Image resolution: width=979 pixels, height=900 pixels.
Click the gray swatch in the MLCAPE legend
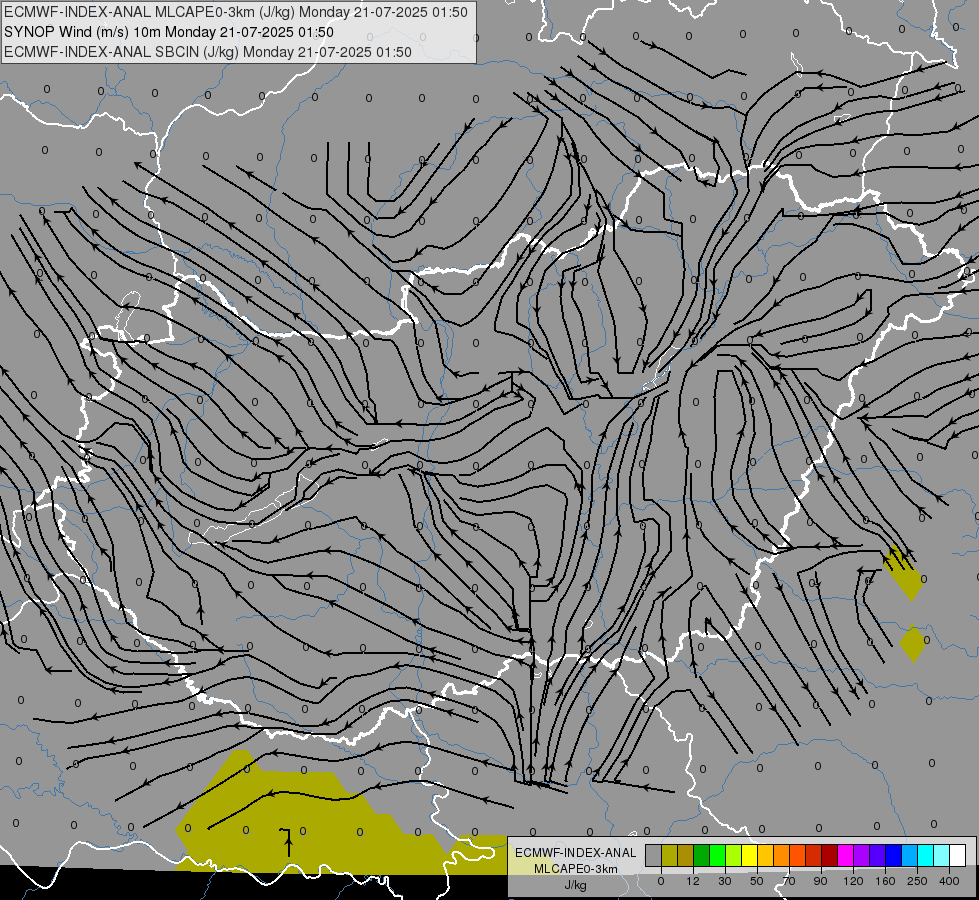pos(654,855)
